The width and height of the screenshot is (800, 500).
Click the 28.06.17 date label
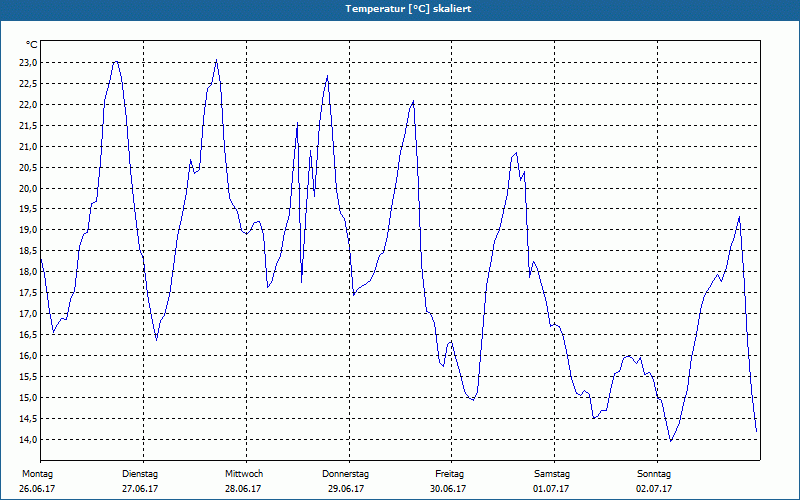coord(243,489)
